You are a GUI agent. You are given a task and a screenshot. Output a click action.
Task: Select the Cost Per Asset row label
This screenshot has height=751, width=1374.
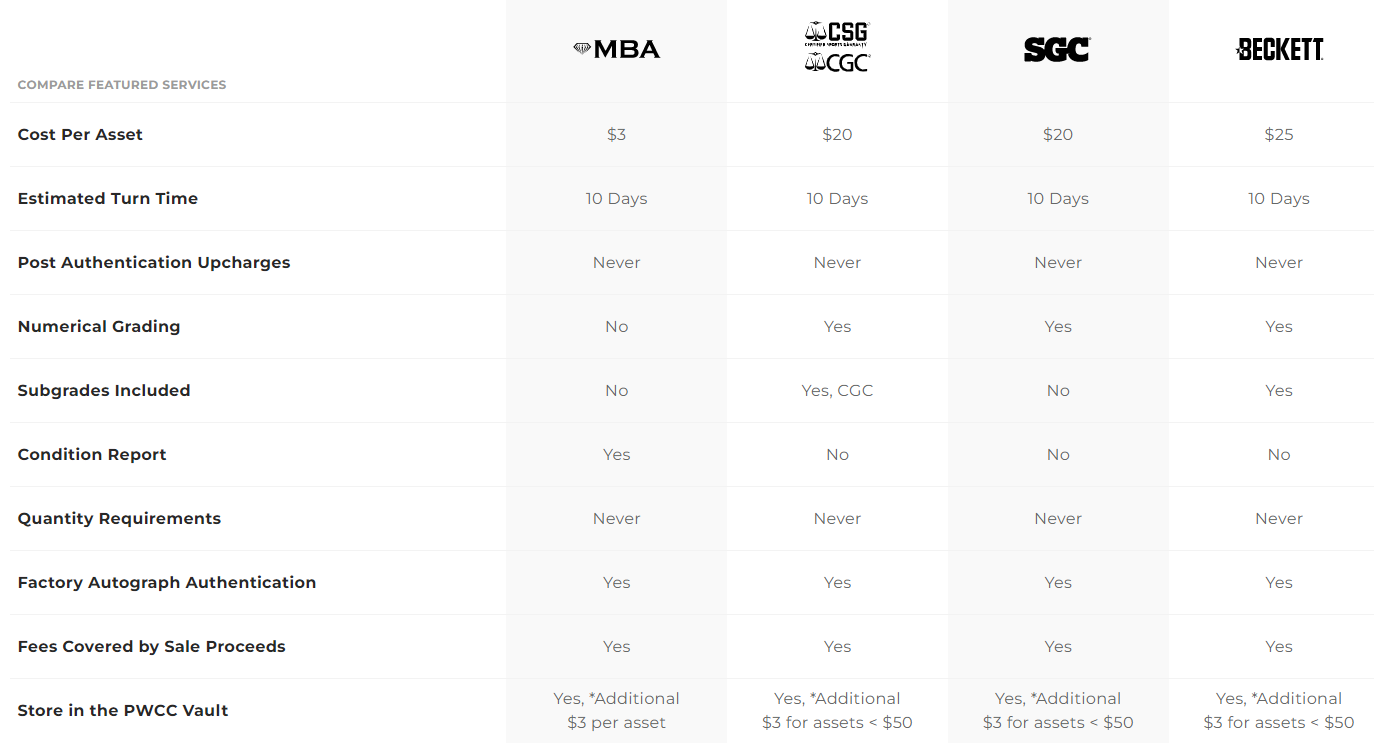click(80, 134)
